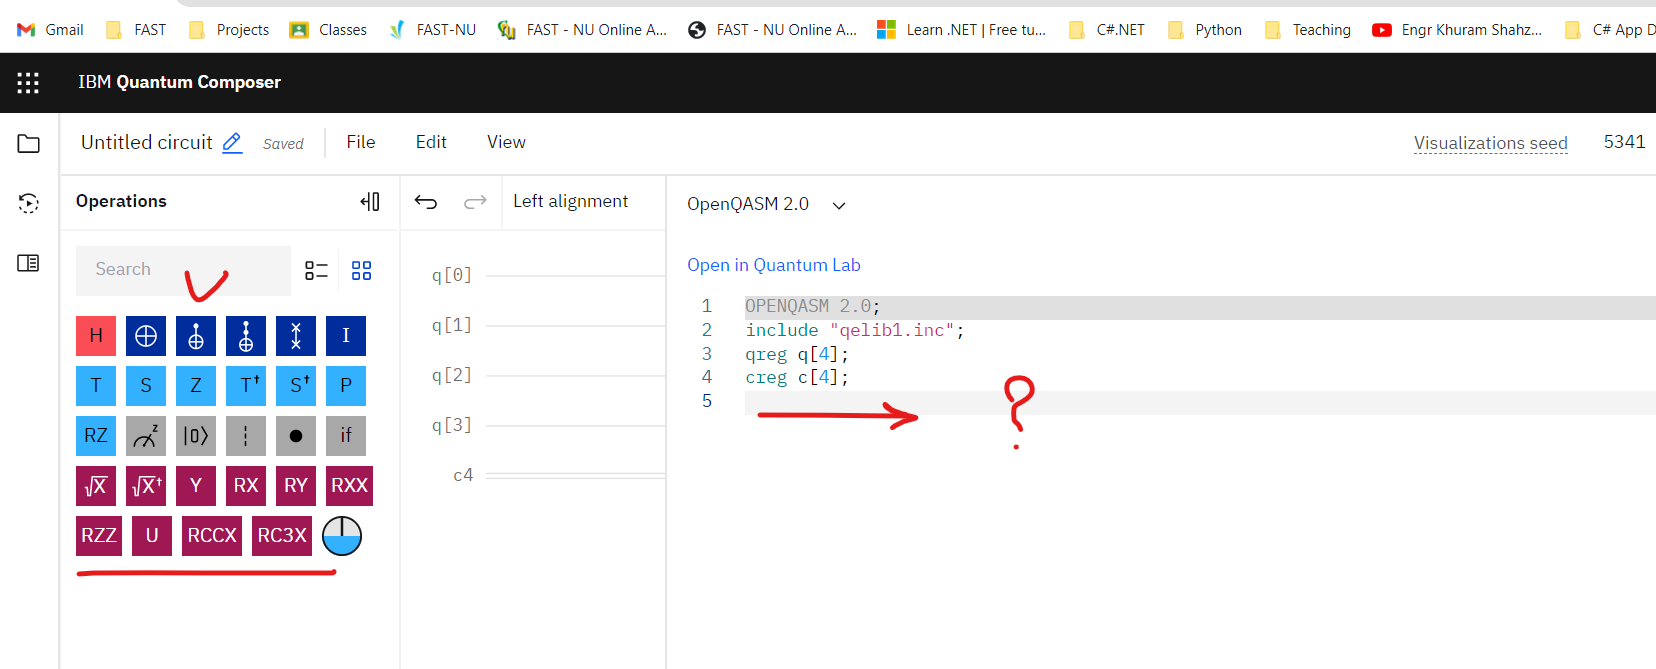Open the docs panel sidebar icon

click(29, 264)
